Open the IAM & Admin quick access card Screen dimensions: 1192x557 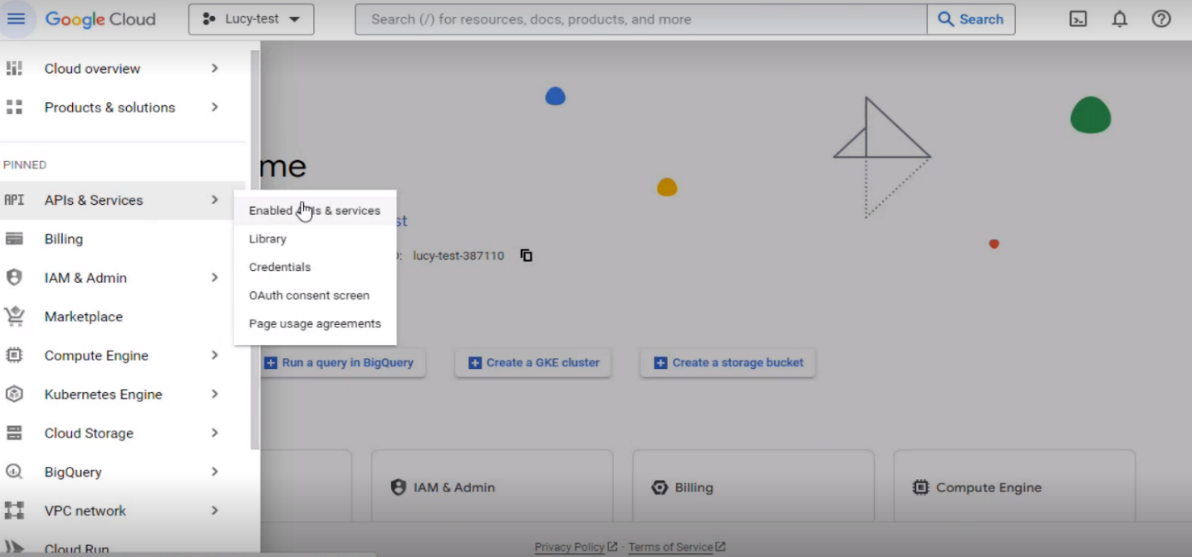pos(492,486)
